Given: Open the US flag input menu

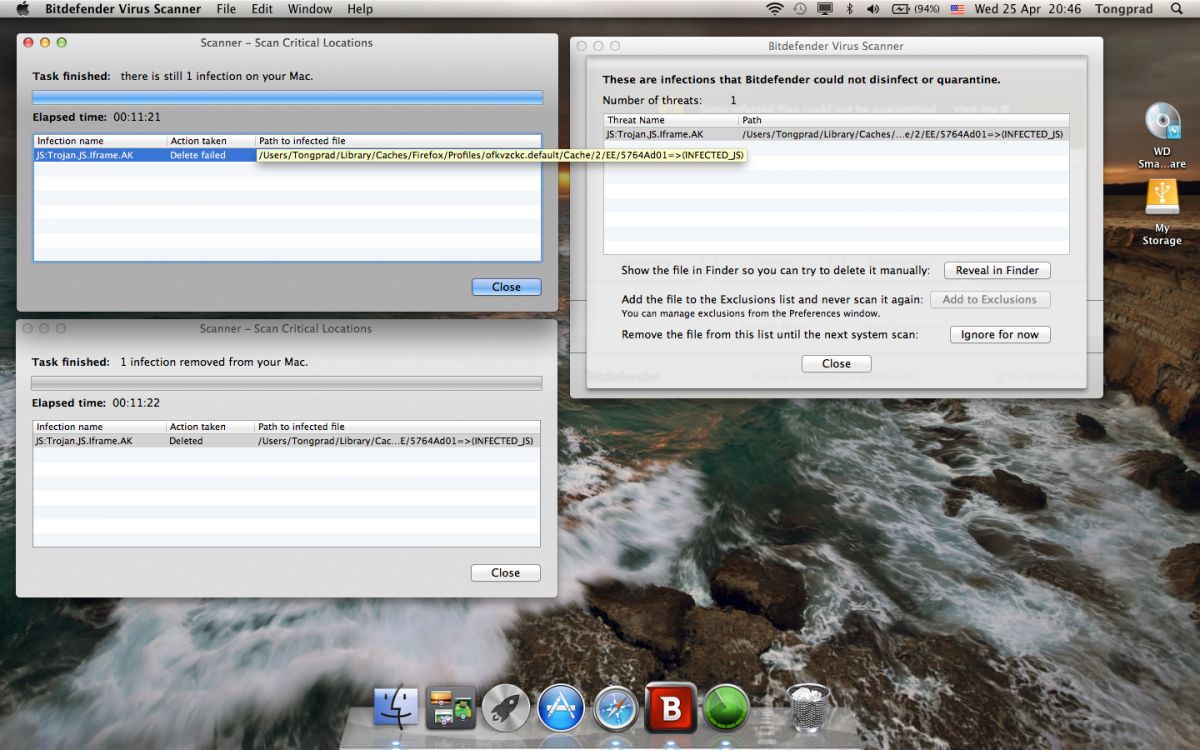Looking at the screenshot, I should (957, 9).
